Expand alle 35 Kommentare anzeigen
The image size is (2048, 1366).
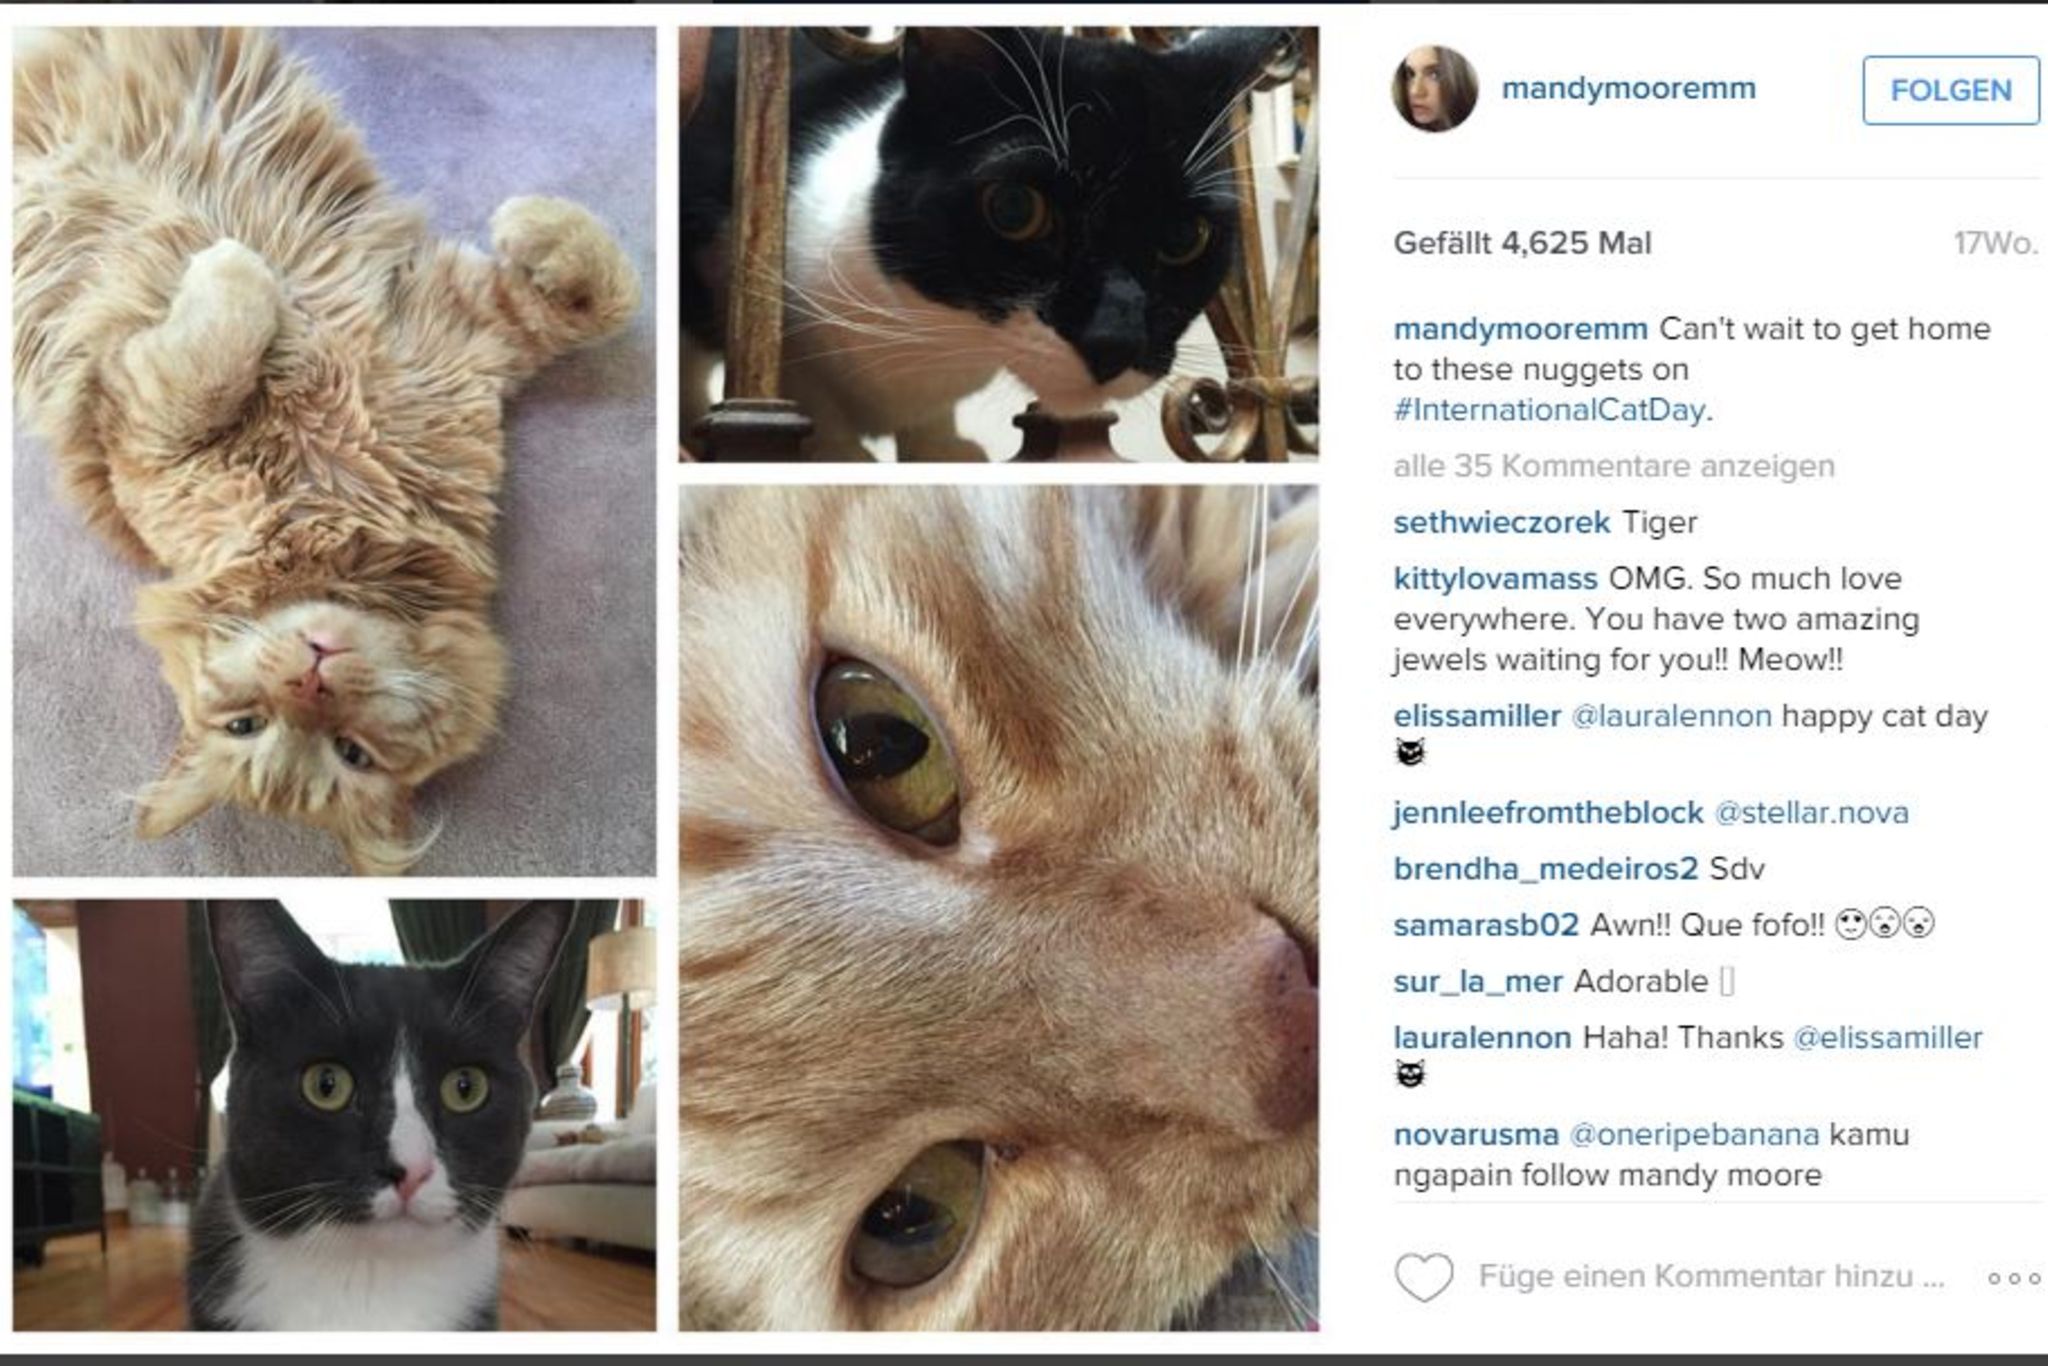coord(1614,466)
